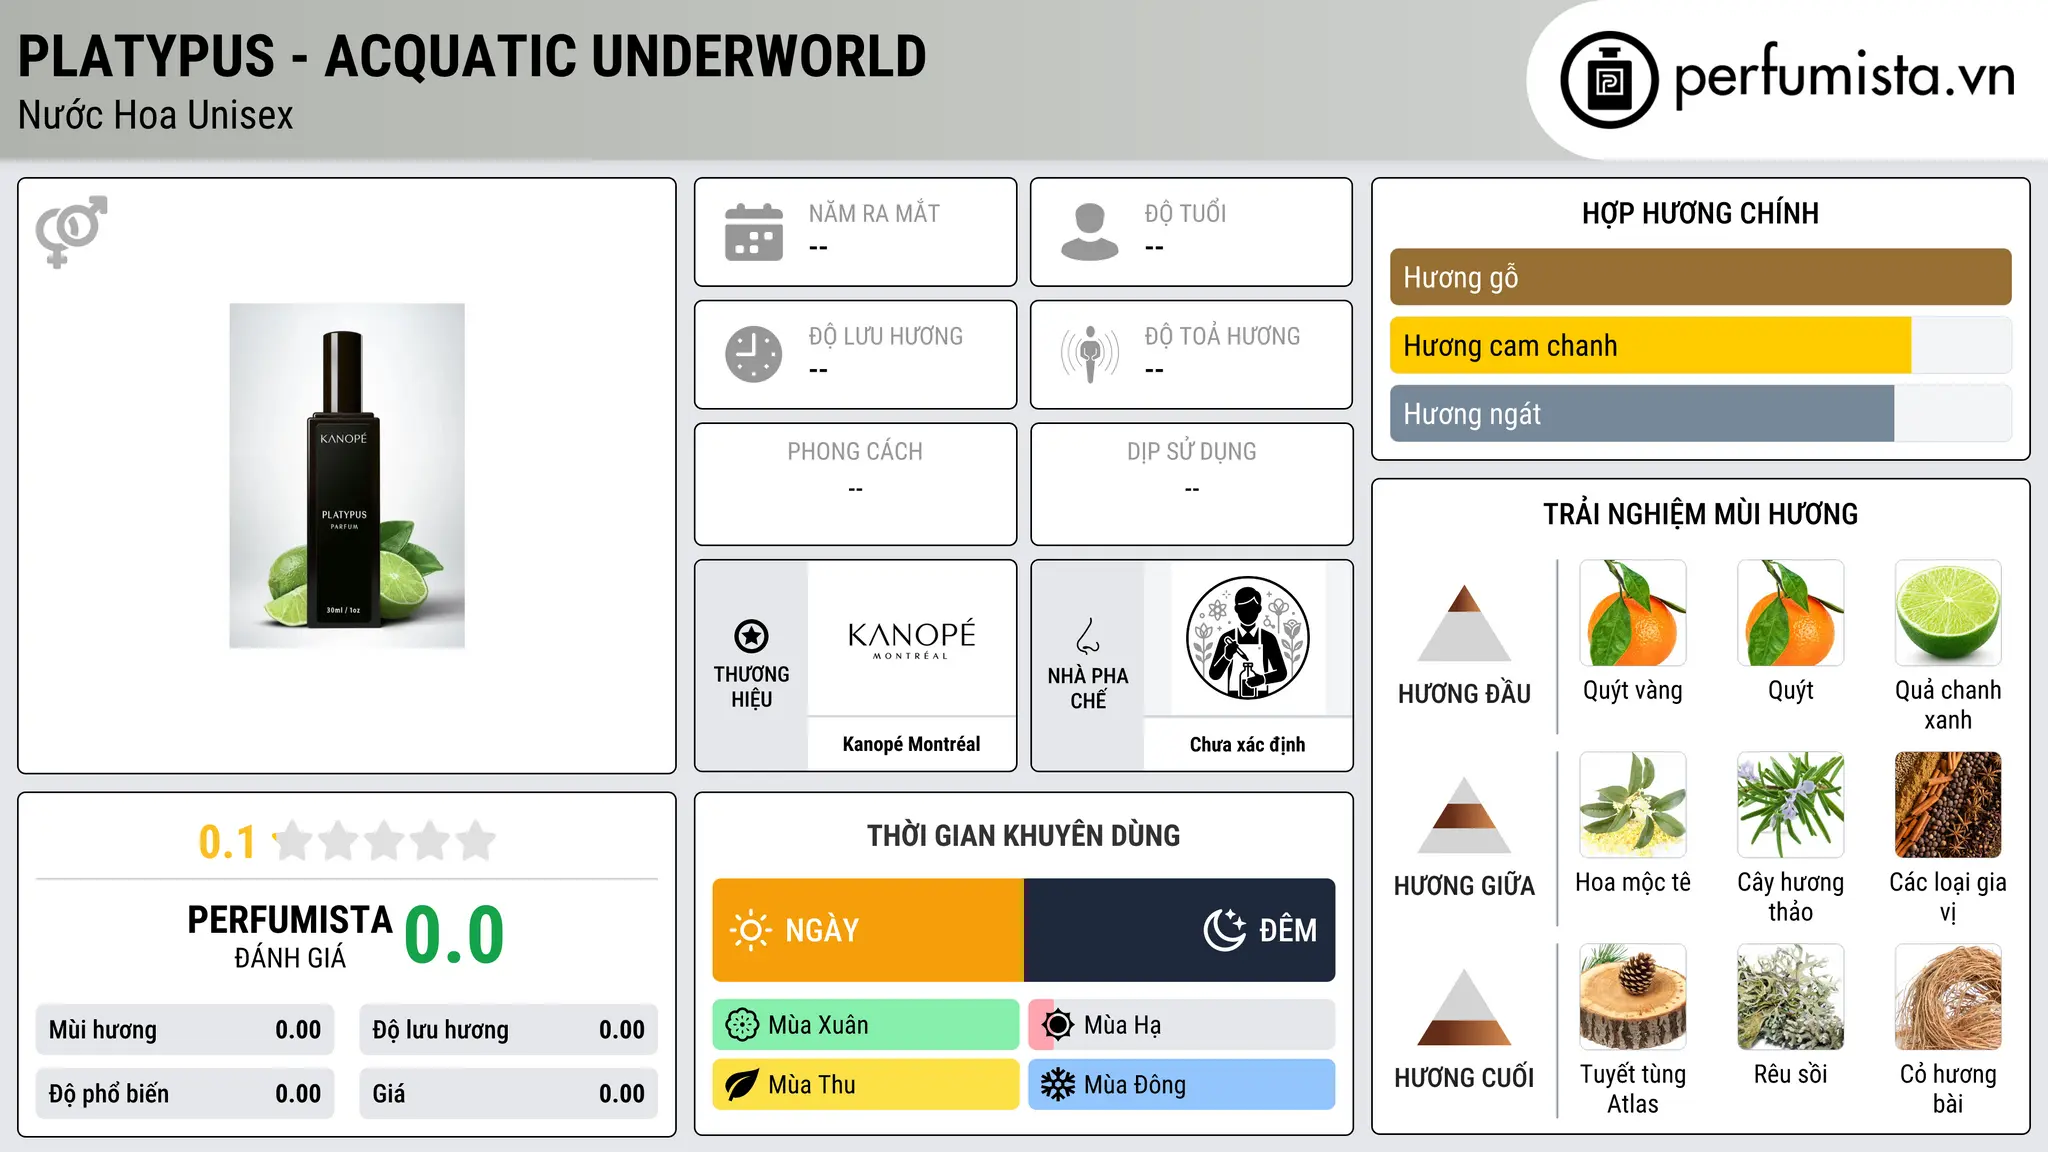Click the Độ lưu hương 0.00 score row
2048x1152 pixels.
509,1030
